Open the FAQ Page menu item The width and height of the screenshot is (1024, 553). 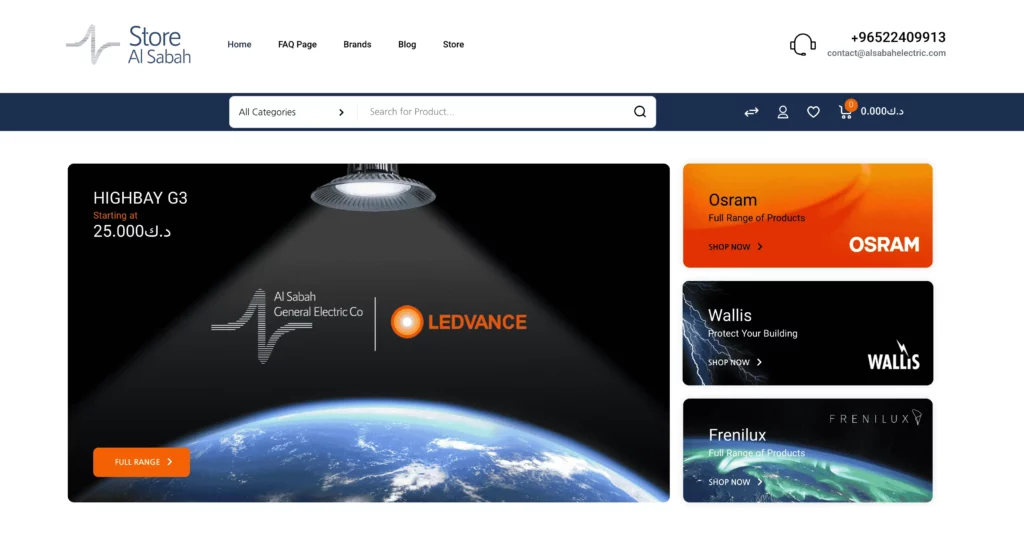pyautogui.click(x=297, y=45)
